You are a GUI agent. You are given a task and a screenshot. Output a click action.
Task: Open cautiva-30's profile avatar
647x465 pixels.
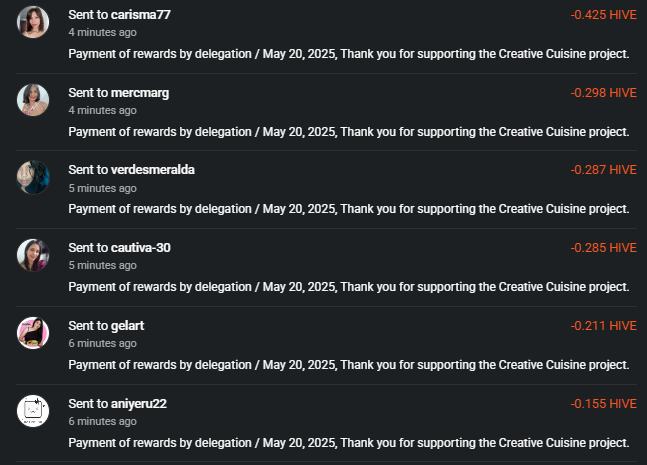33,255
